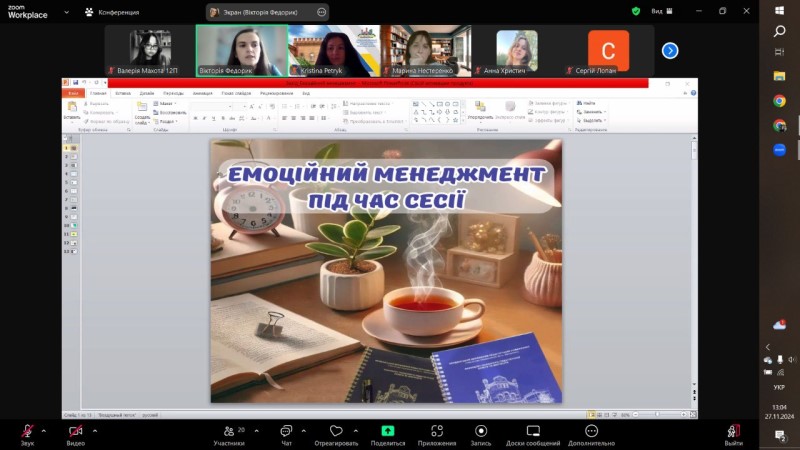The height and width of the screenshot is (450, 800).
Task: Select Kristina Petryk video tile
Action: point(334,51)
